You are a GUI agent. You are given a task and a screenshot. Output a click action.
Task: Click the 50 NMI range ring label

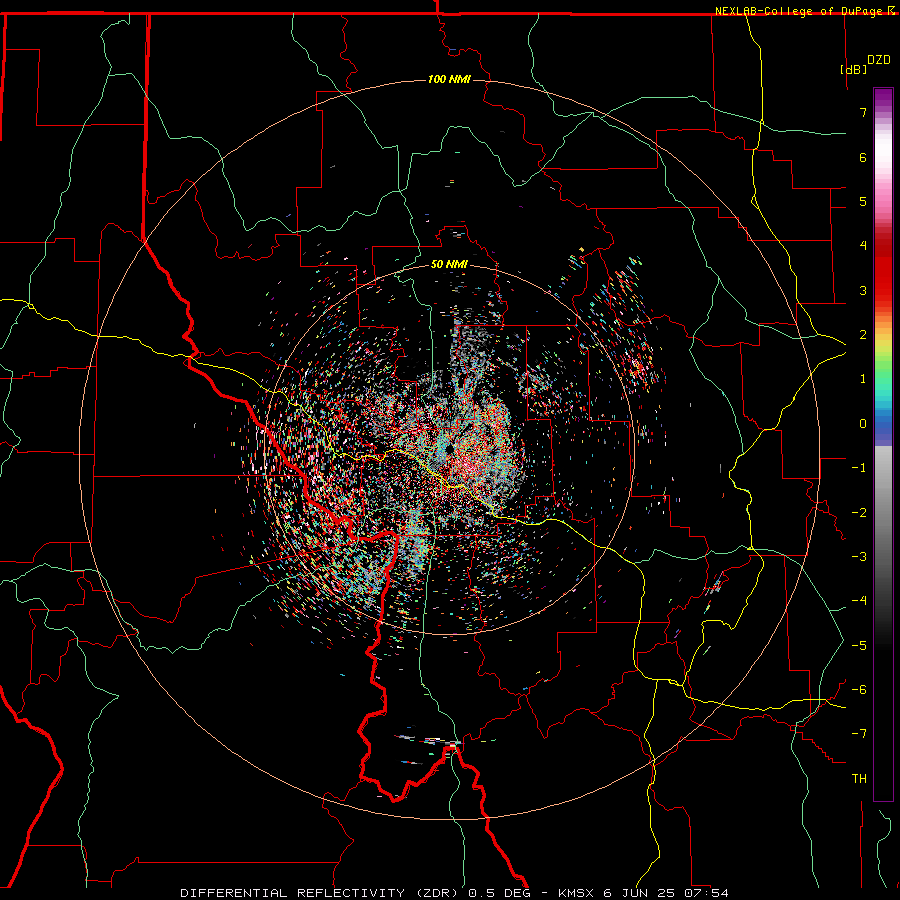(449, 264)
